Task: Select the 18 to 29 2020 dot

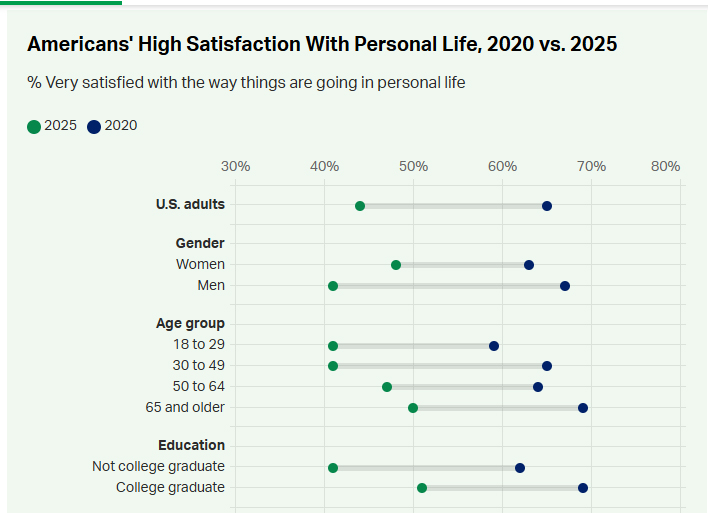Action: point(494,346)
